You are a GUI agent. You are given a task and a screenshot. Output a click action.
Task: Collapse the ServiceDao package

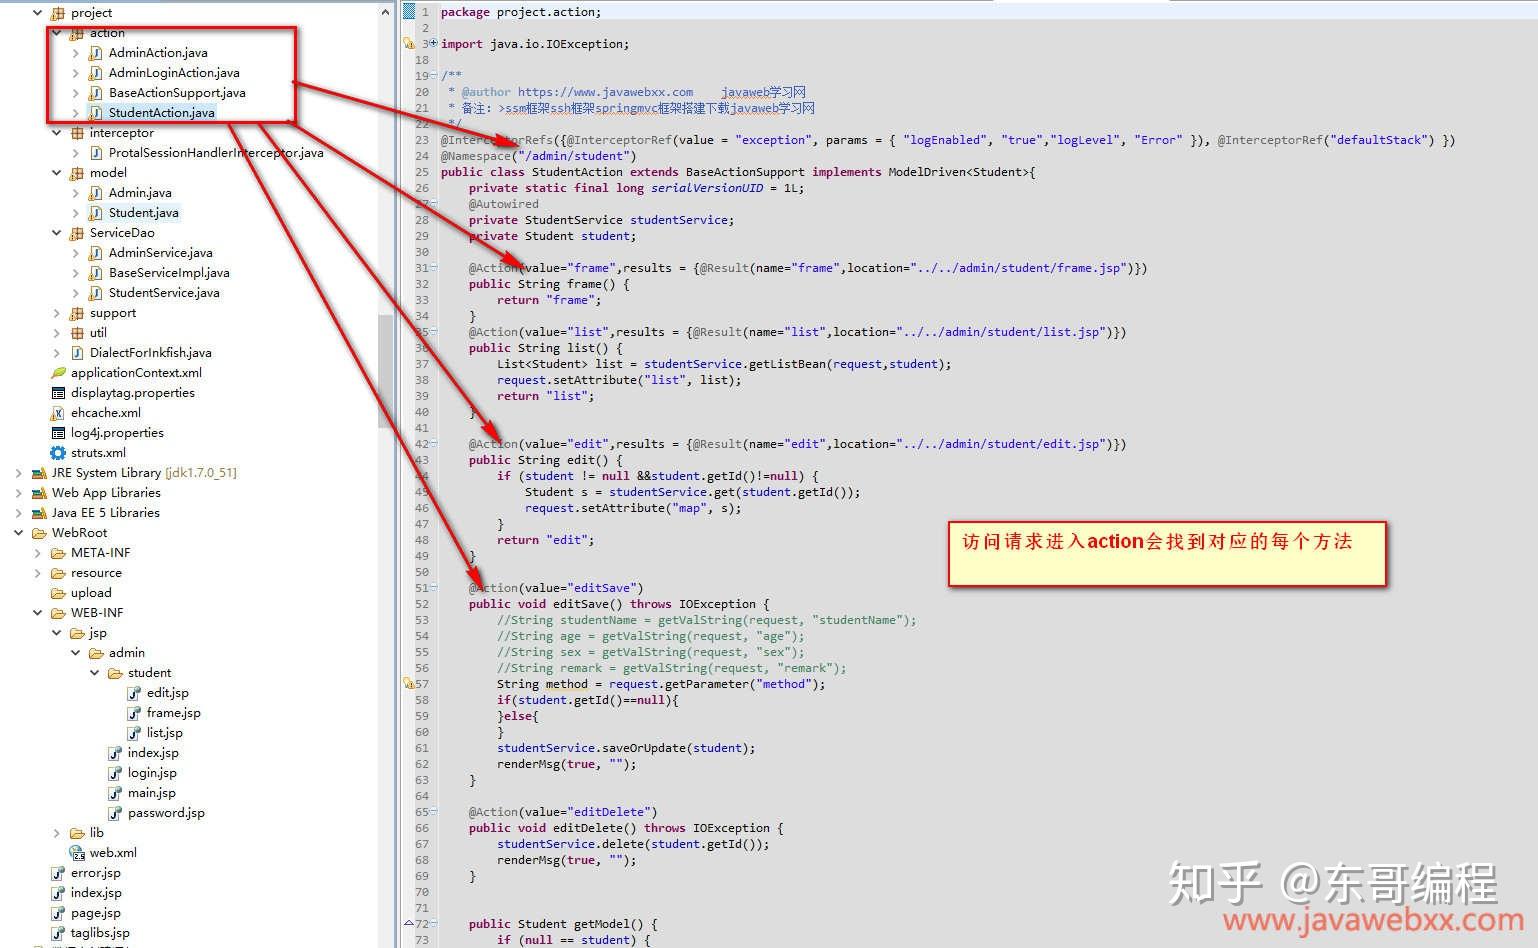click(x=57, y=233)
